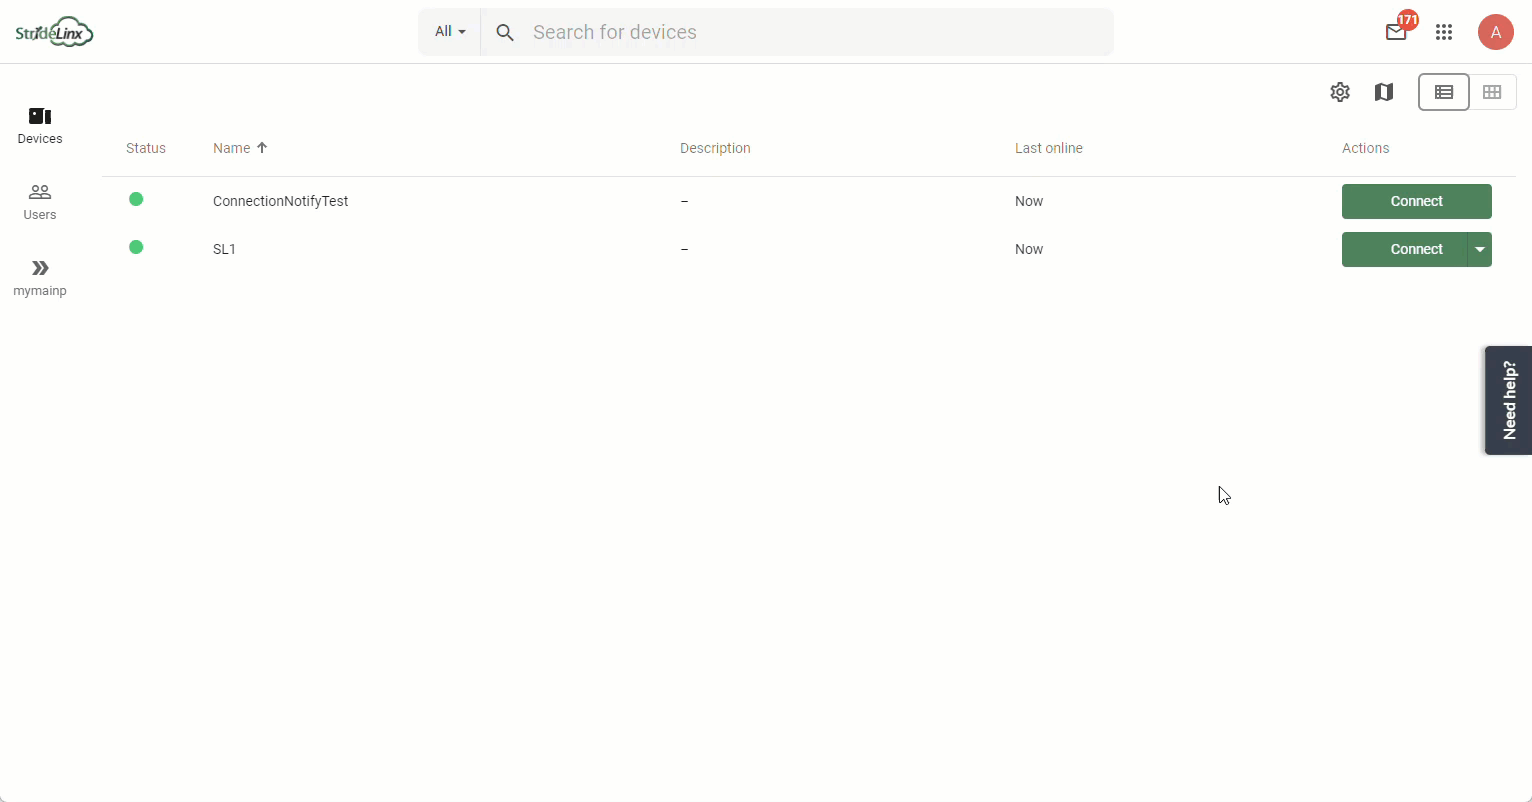Expand the SL1 Connect options arrow
The height and width of the screenshot is (802, 1532).
[1480, 249]
